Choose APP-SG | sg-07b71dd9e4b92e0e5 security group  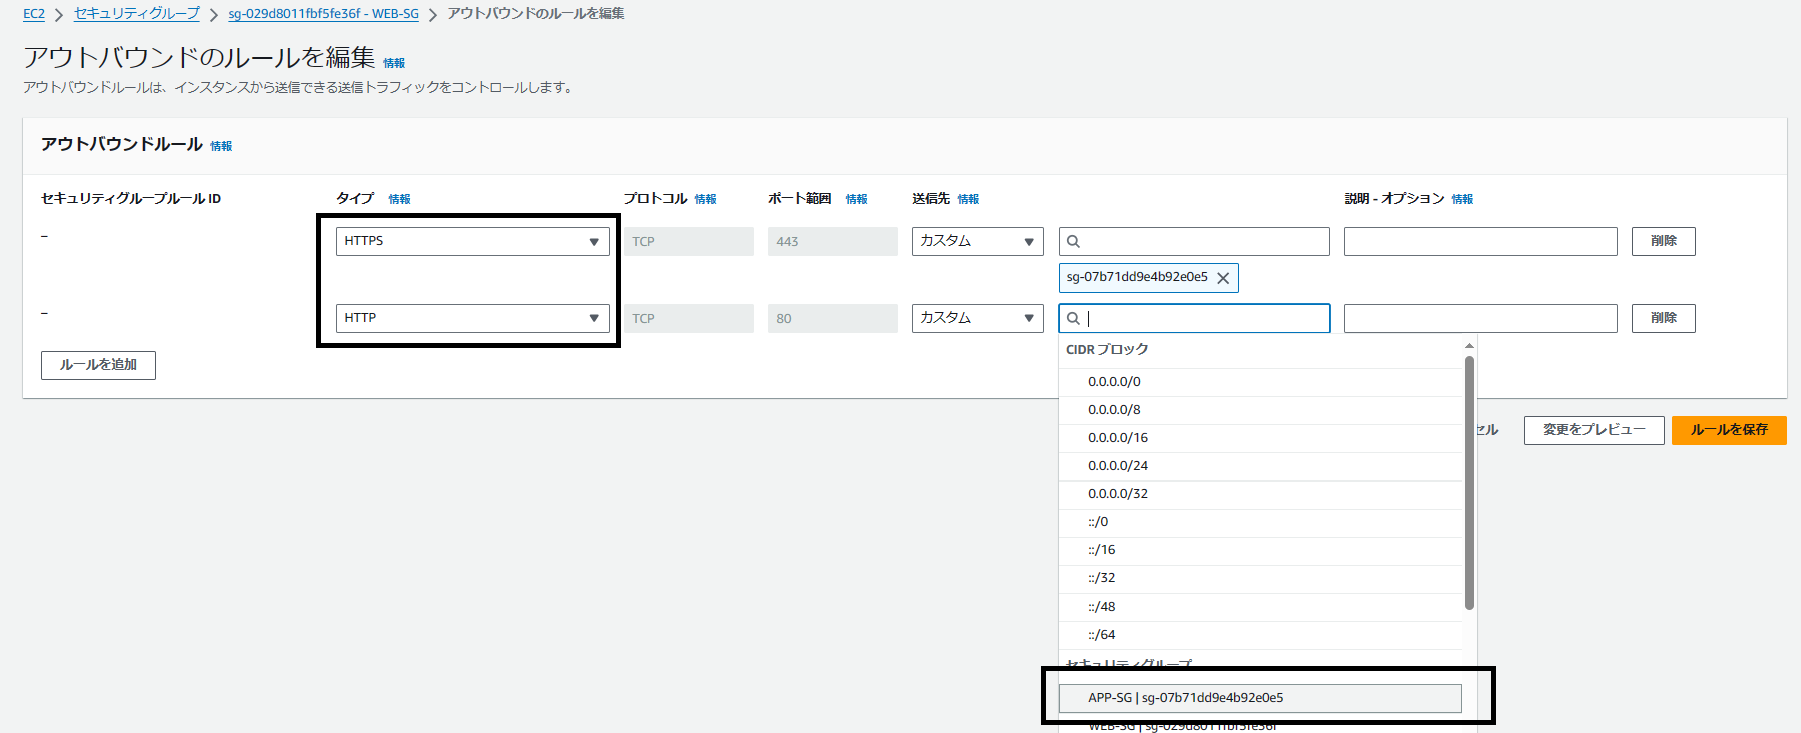click(x=1261, y=698)
